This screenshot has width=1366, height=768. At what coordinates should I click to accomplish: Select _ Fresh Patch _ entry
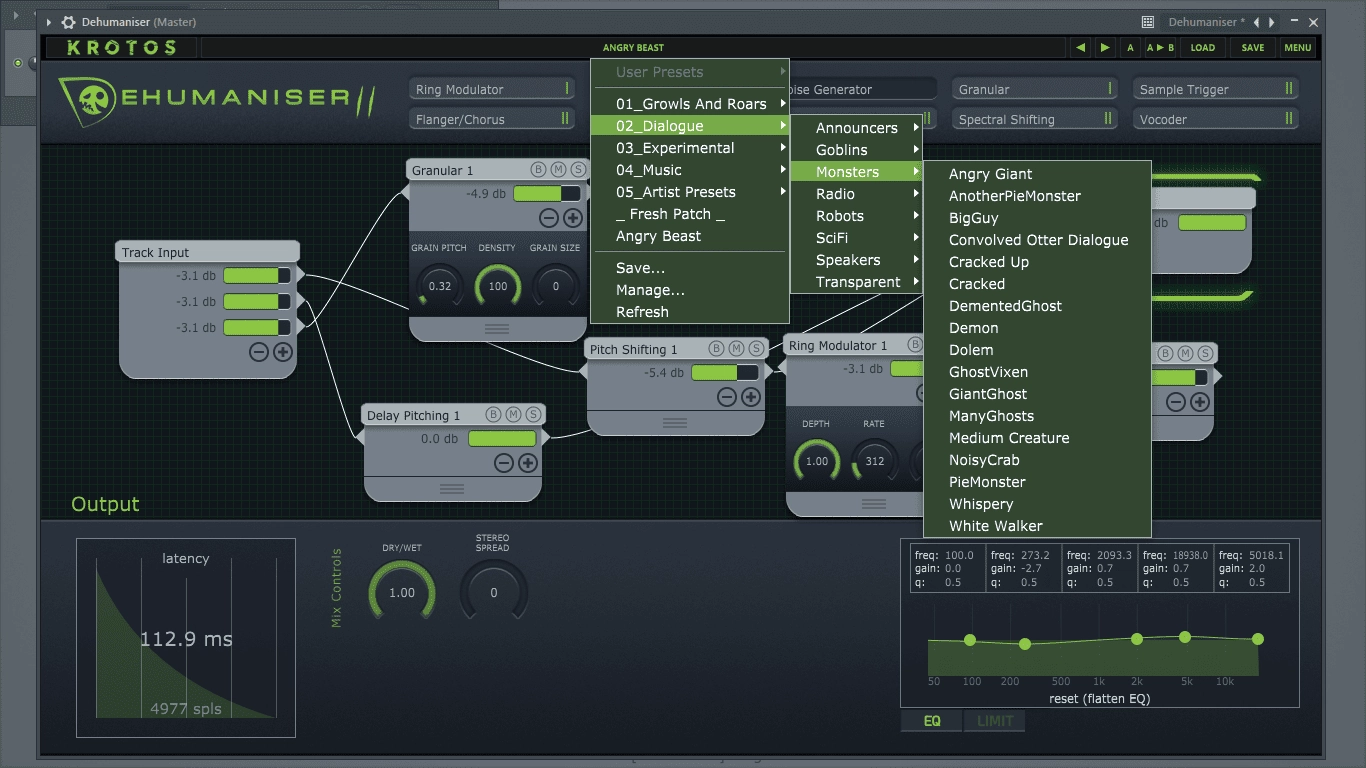(x=690, y=214)
